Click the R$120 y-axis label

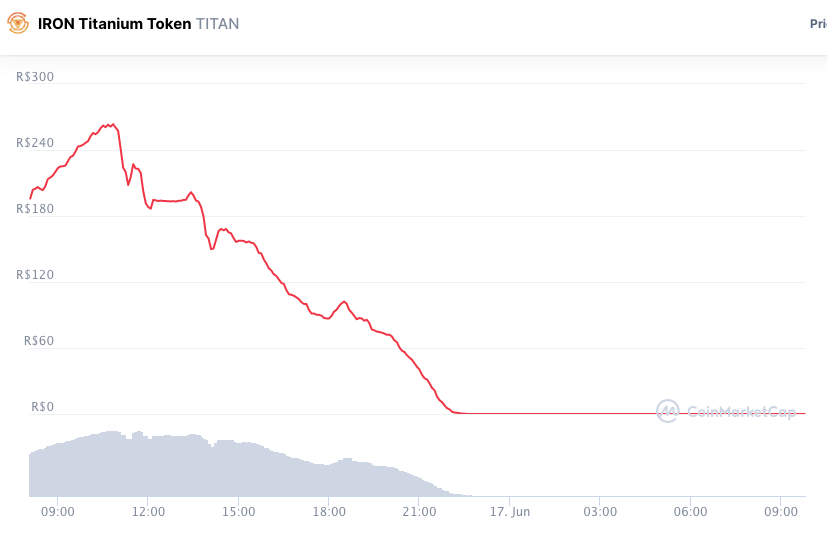pos(35,275)
